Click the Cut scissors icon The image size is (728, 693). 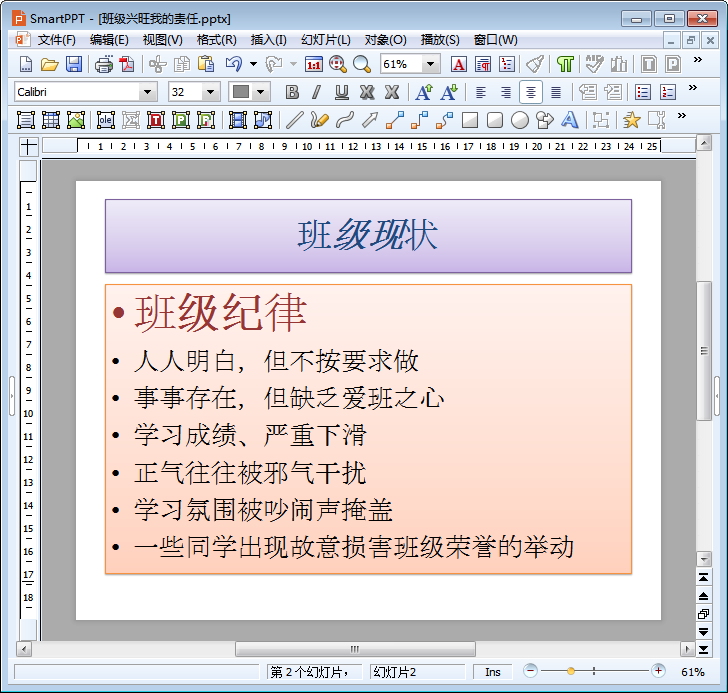(x=157, y=64)
